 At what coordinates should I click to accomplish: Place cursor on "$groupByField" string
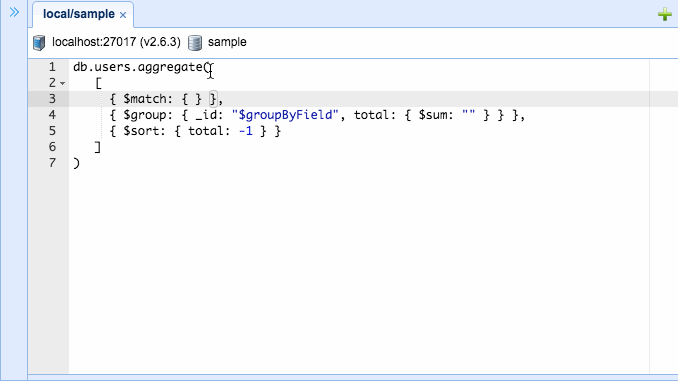tap(285, 115)
